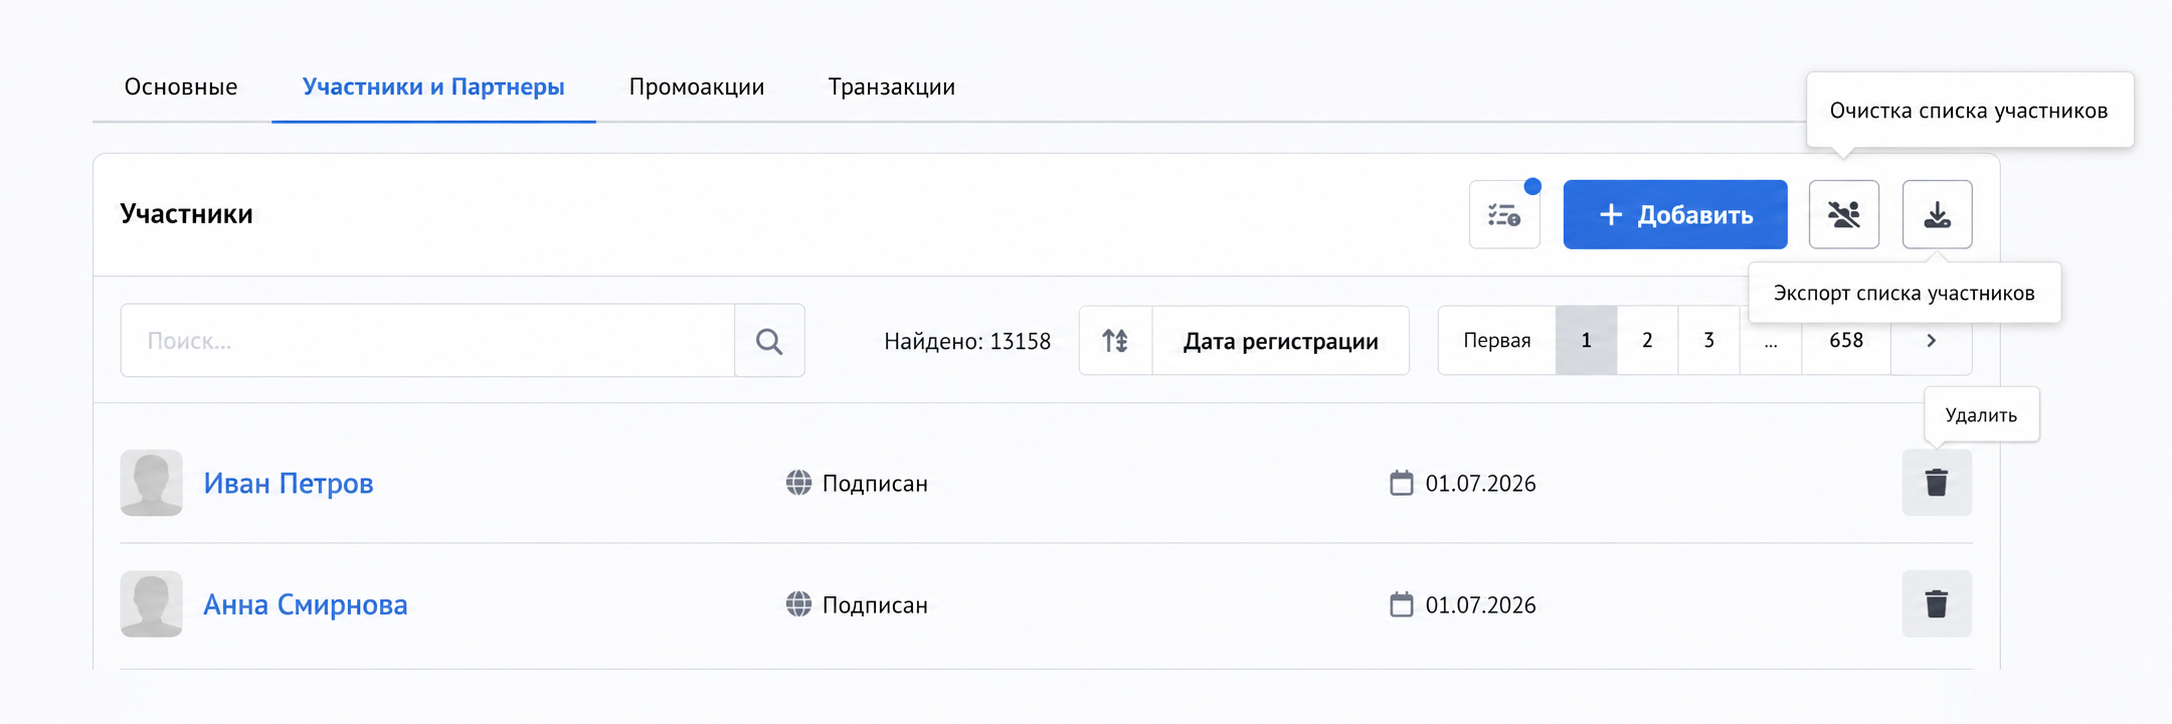This screenshot has width=2172, height=724.
Task: Jump to page 658 in pagination
Action: pyautogui.click(x=1846, y=341)
